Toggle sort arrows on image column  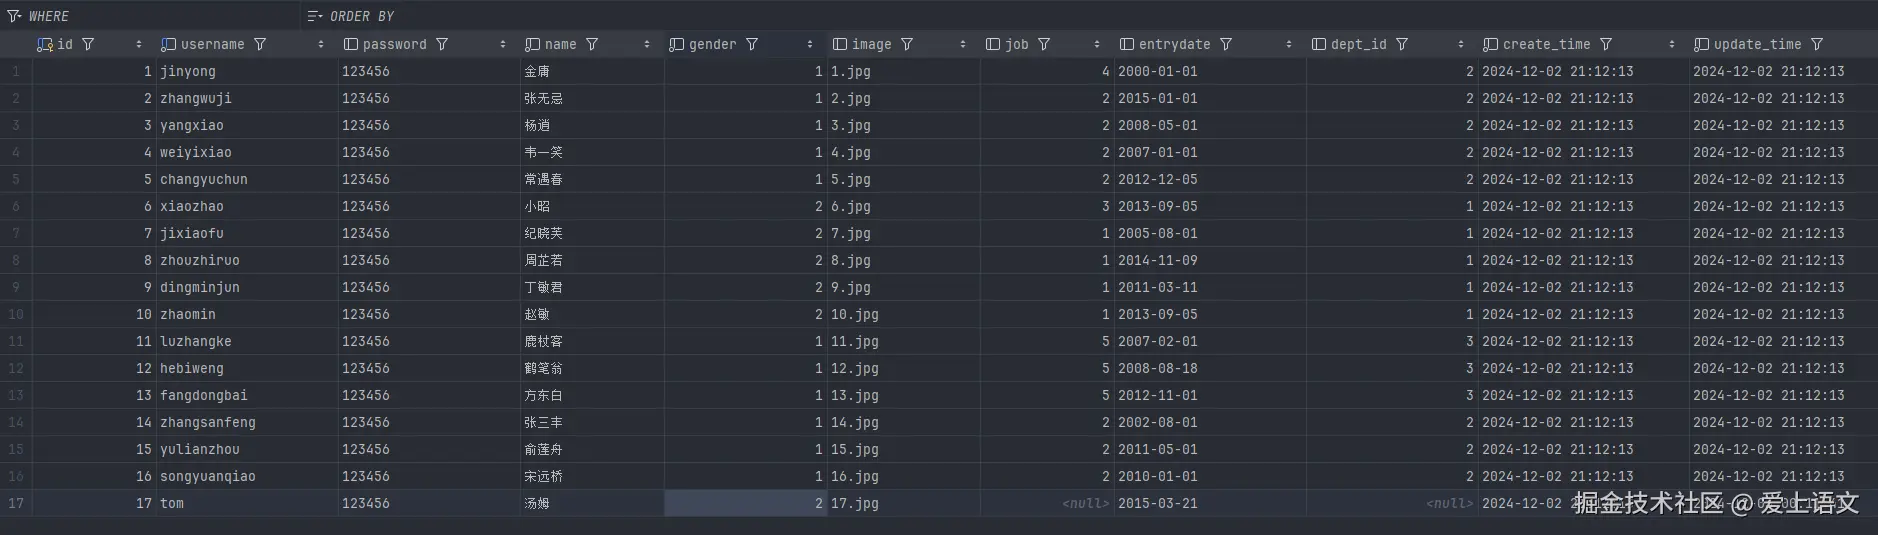pyautogui.click(x=962, y=44)
